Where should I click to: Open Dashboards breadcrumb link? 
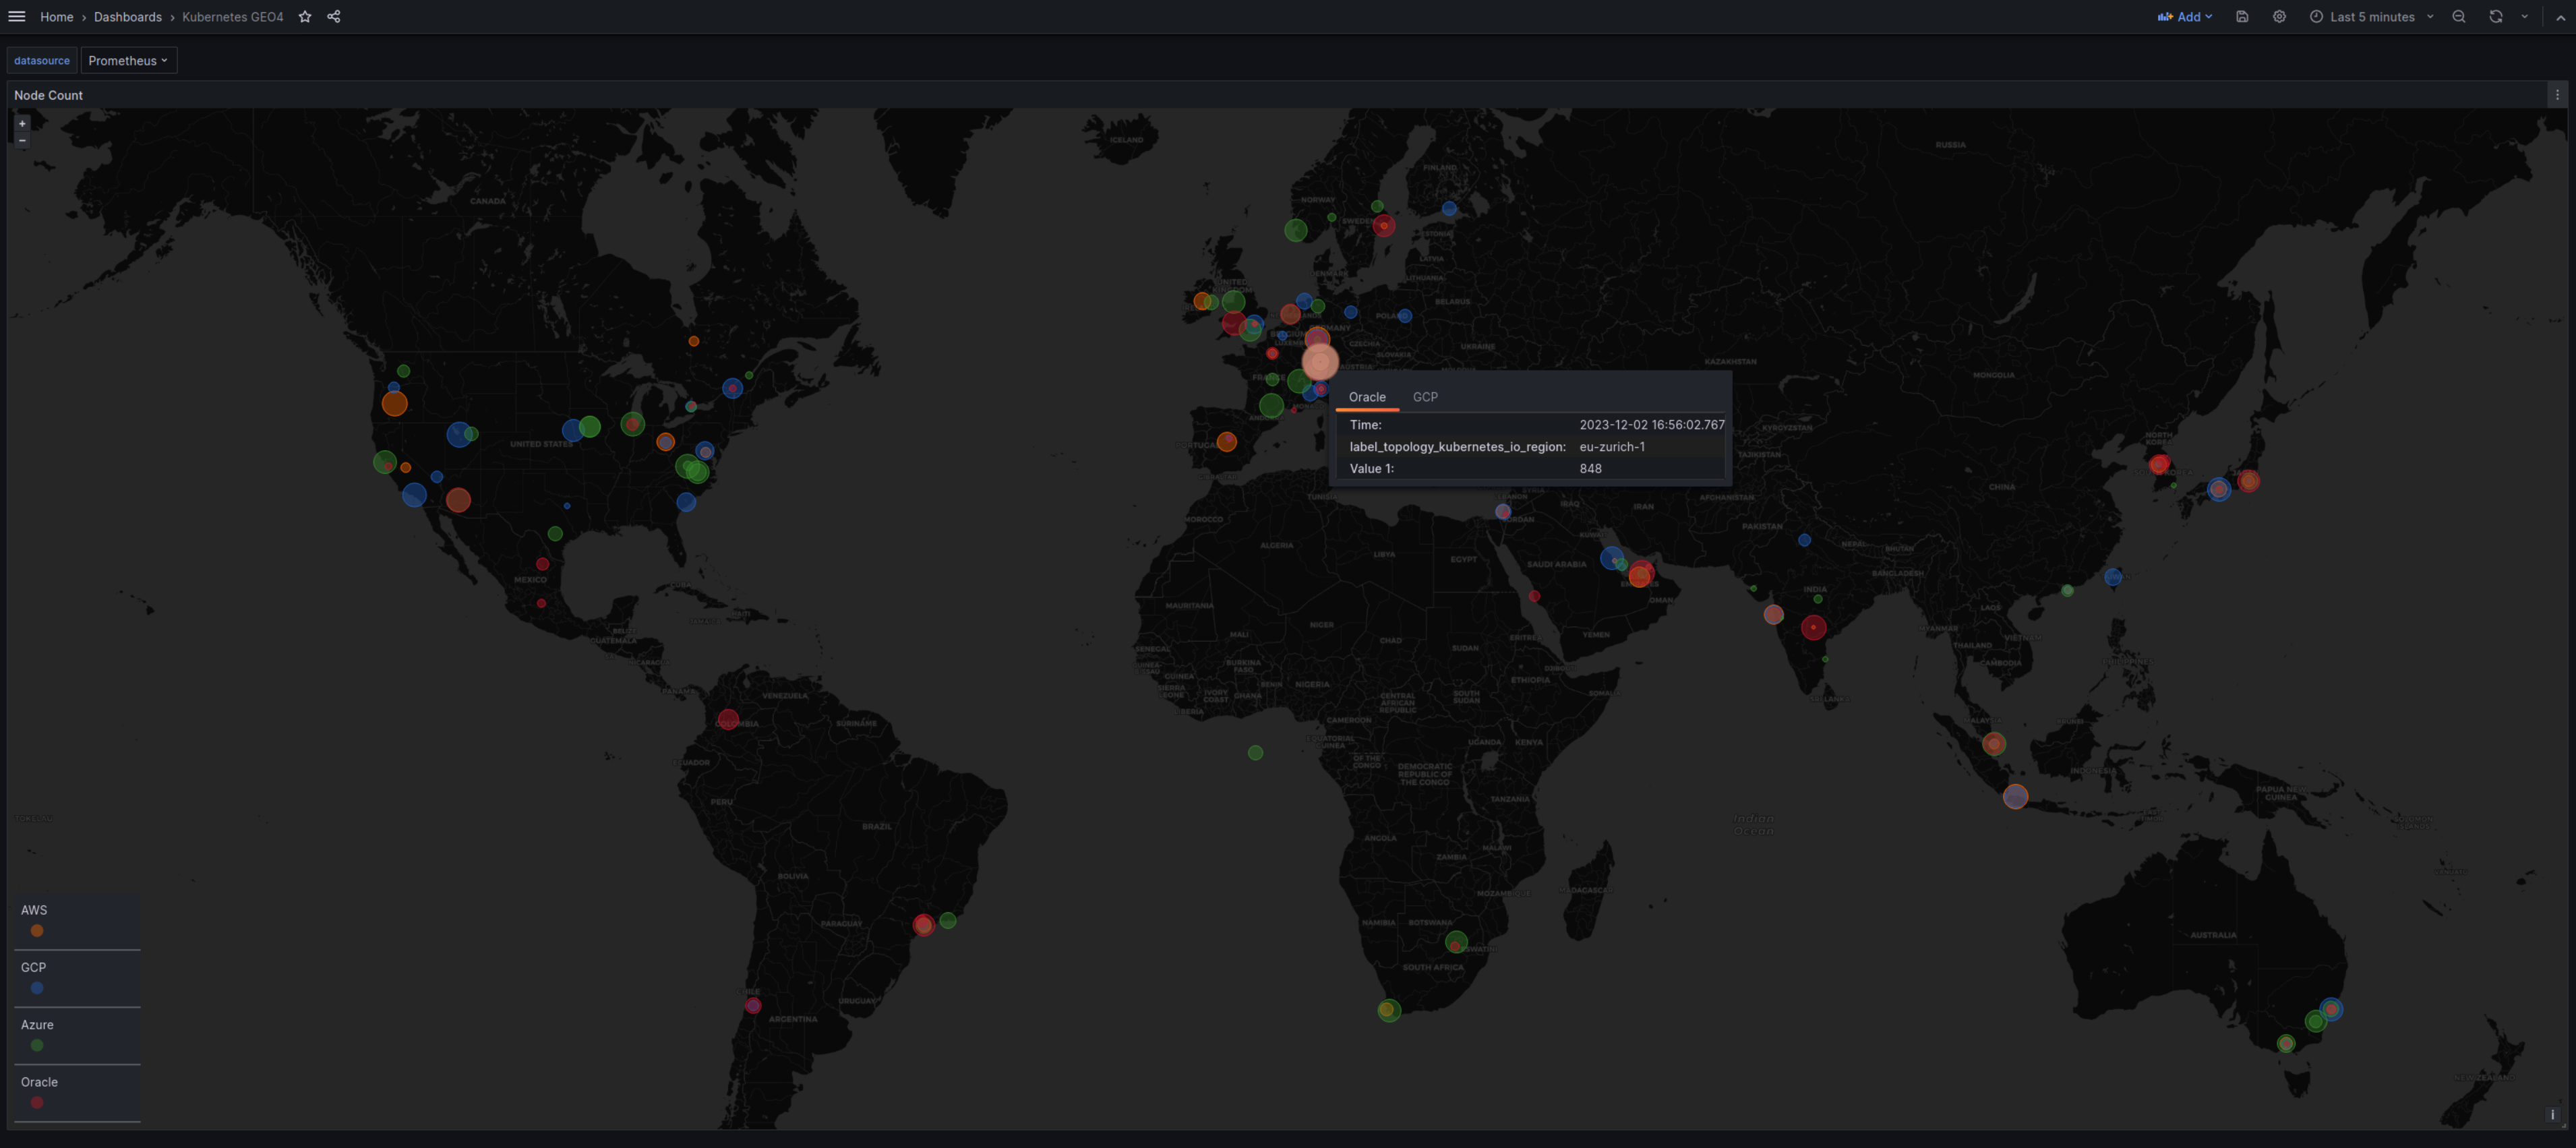coord(127,16)
